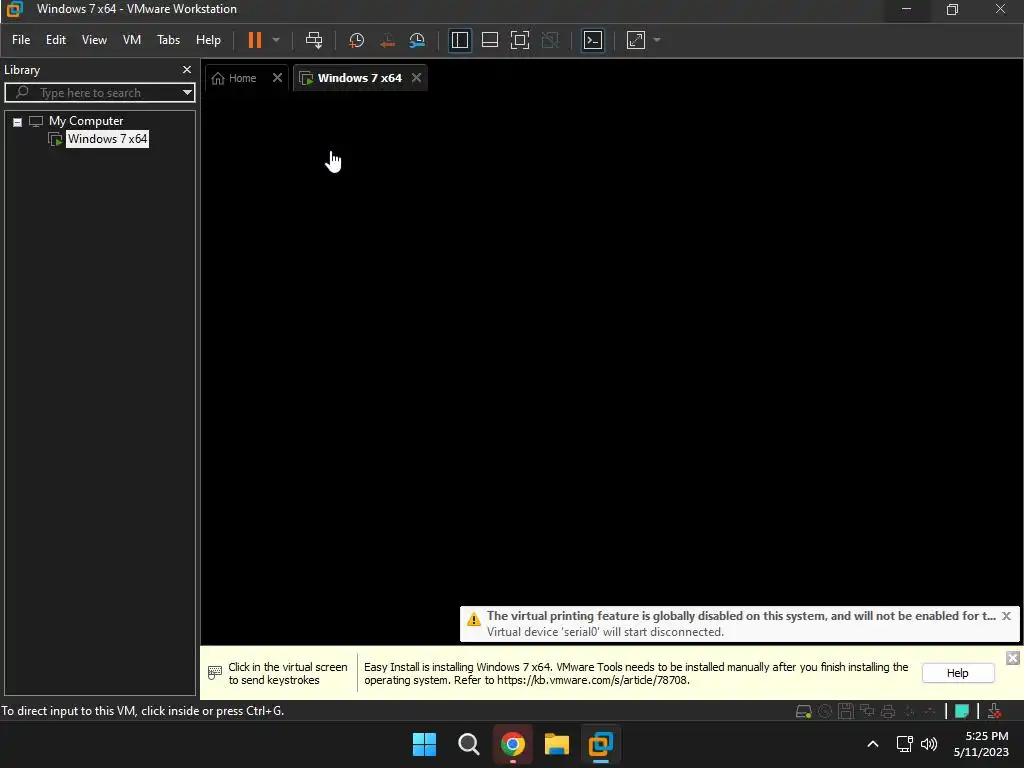The height and width of the screenshot is (768, 1024).
Task: Open the Help menu
Action: (208, 40)
